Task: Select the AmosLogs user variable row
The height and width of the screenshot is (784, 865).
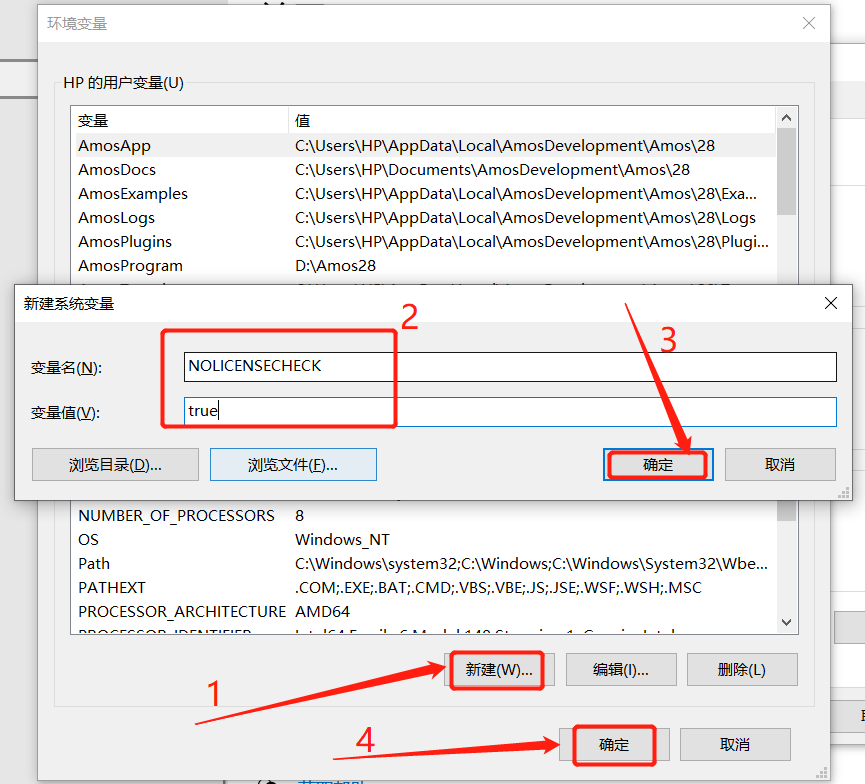Action: (x=424, y=218)
